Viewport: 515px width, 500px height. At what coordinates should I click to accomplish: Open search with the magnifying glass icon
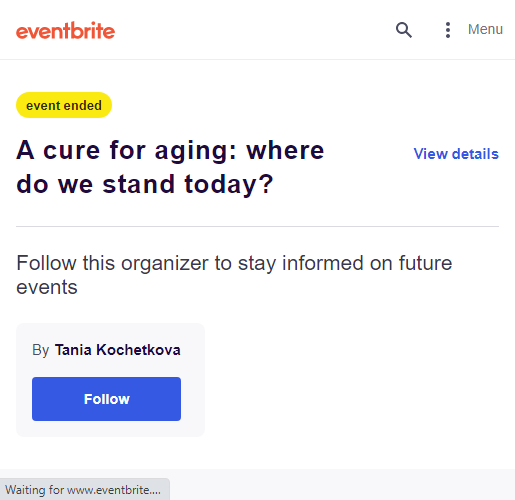(x=404, y=30)
